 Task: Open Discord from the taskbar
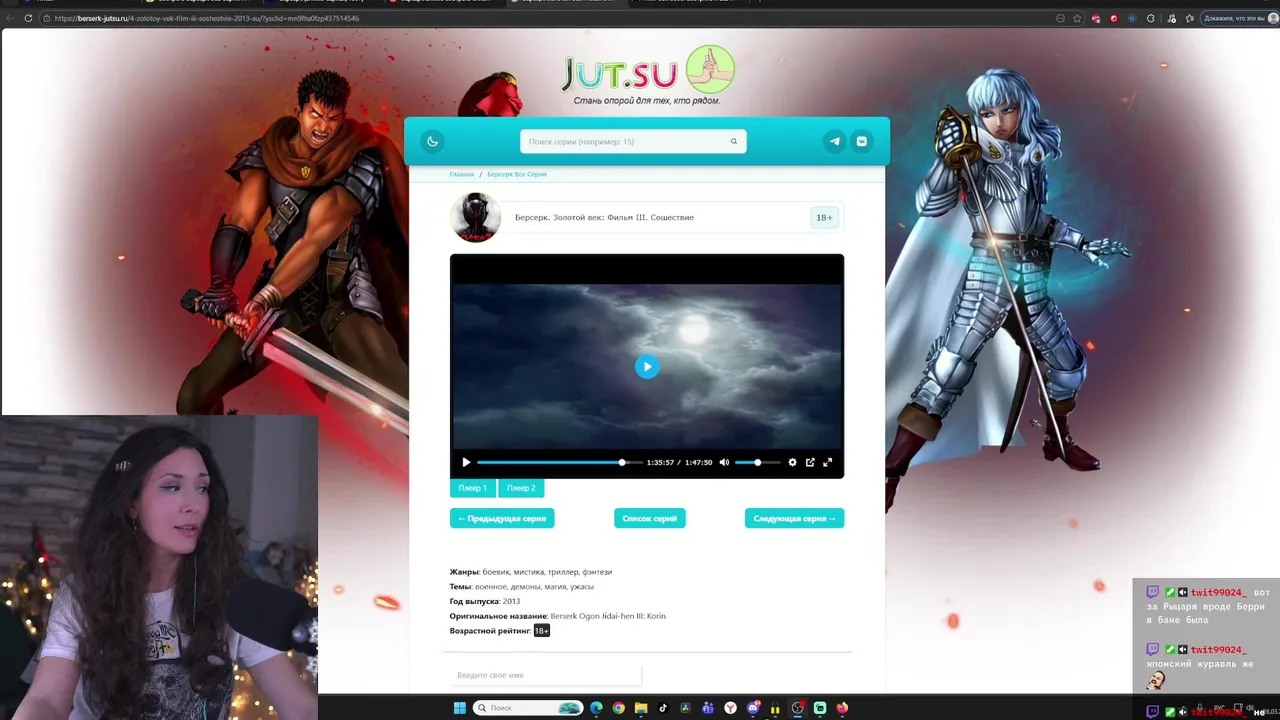point(754,708)
